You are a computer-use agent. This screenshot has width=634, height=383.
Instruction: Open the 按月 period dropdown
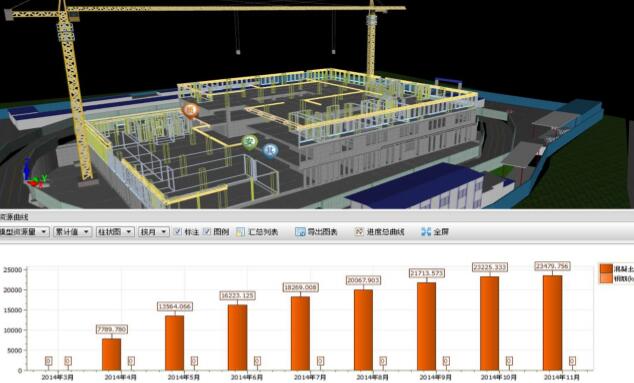[154, 232]
